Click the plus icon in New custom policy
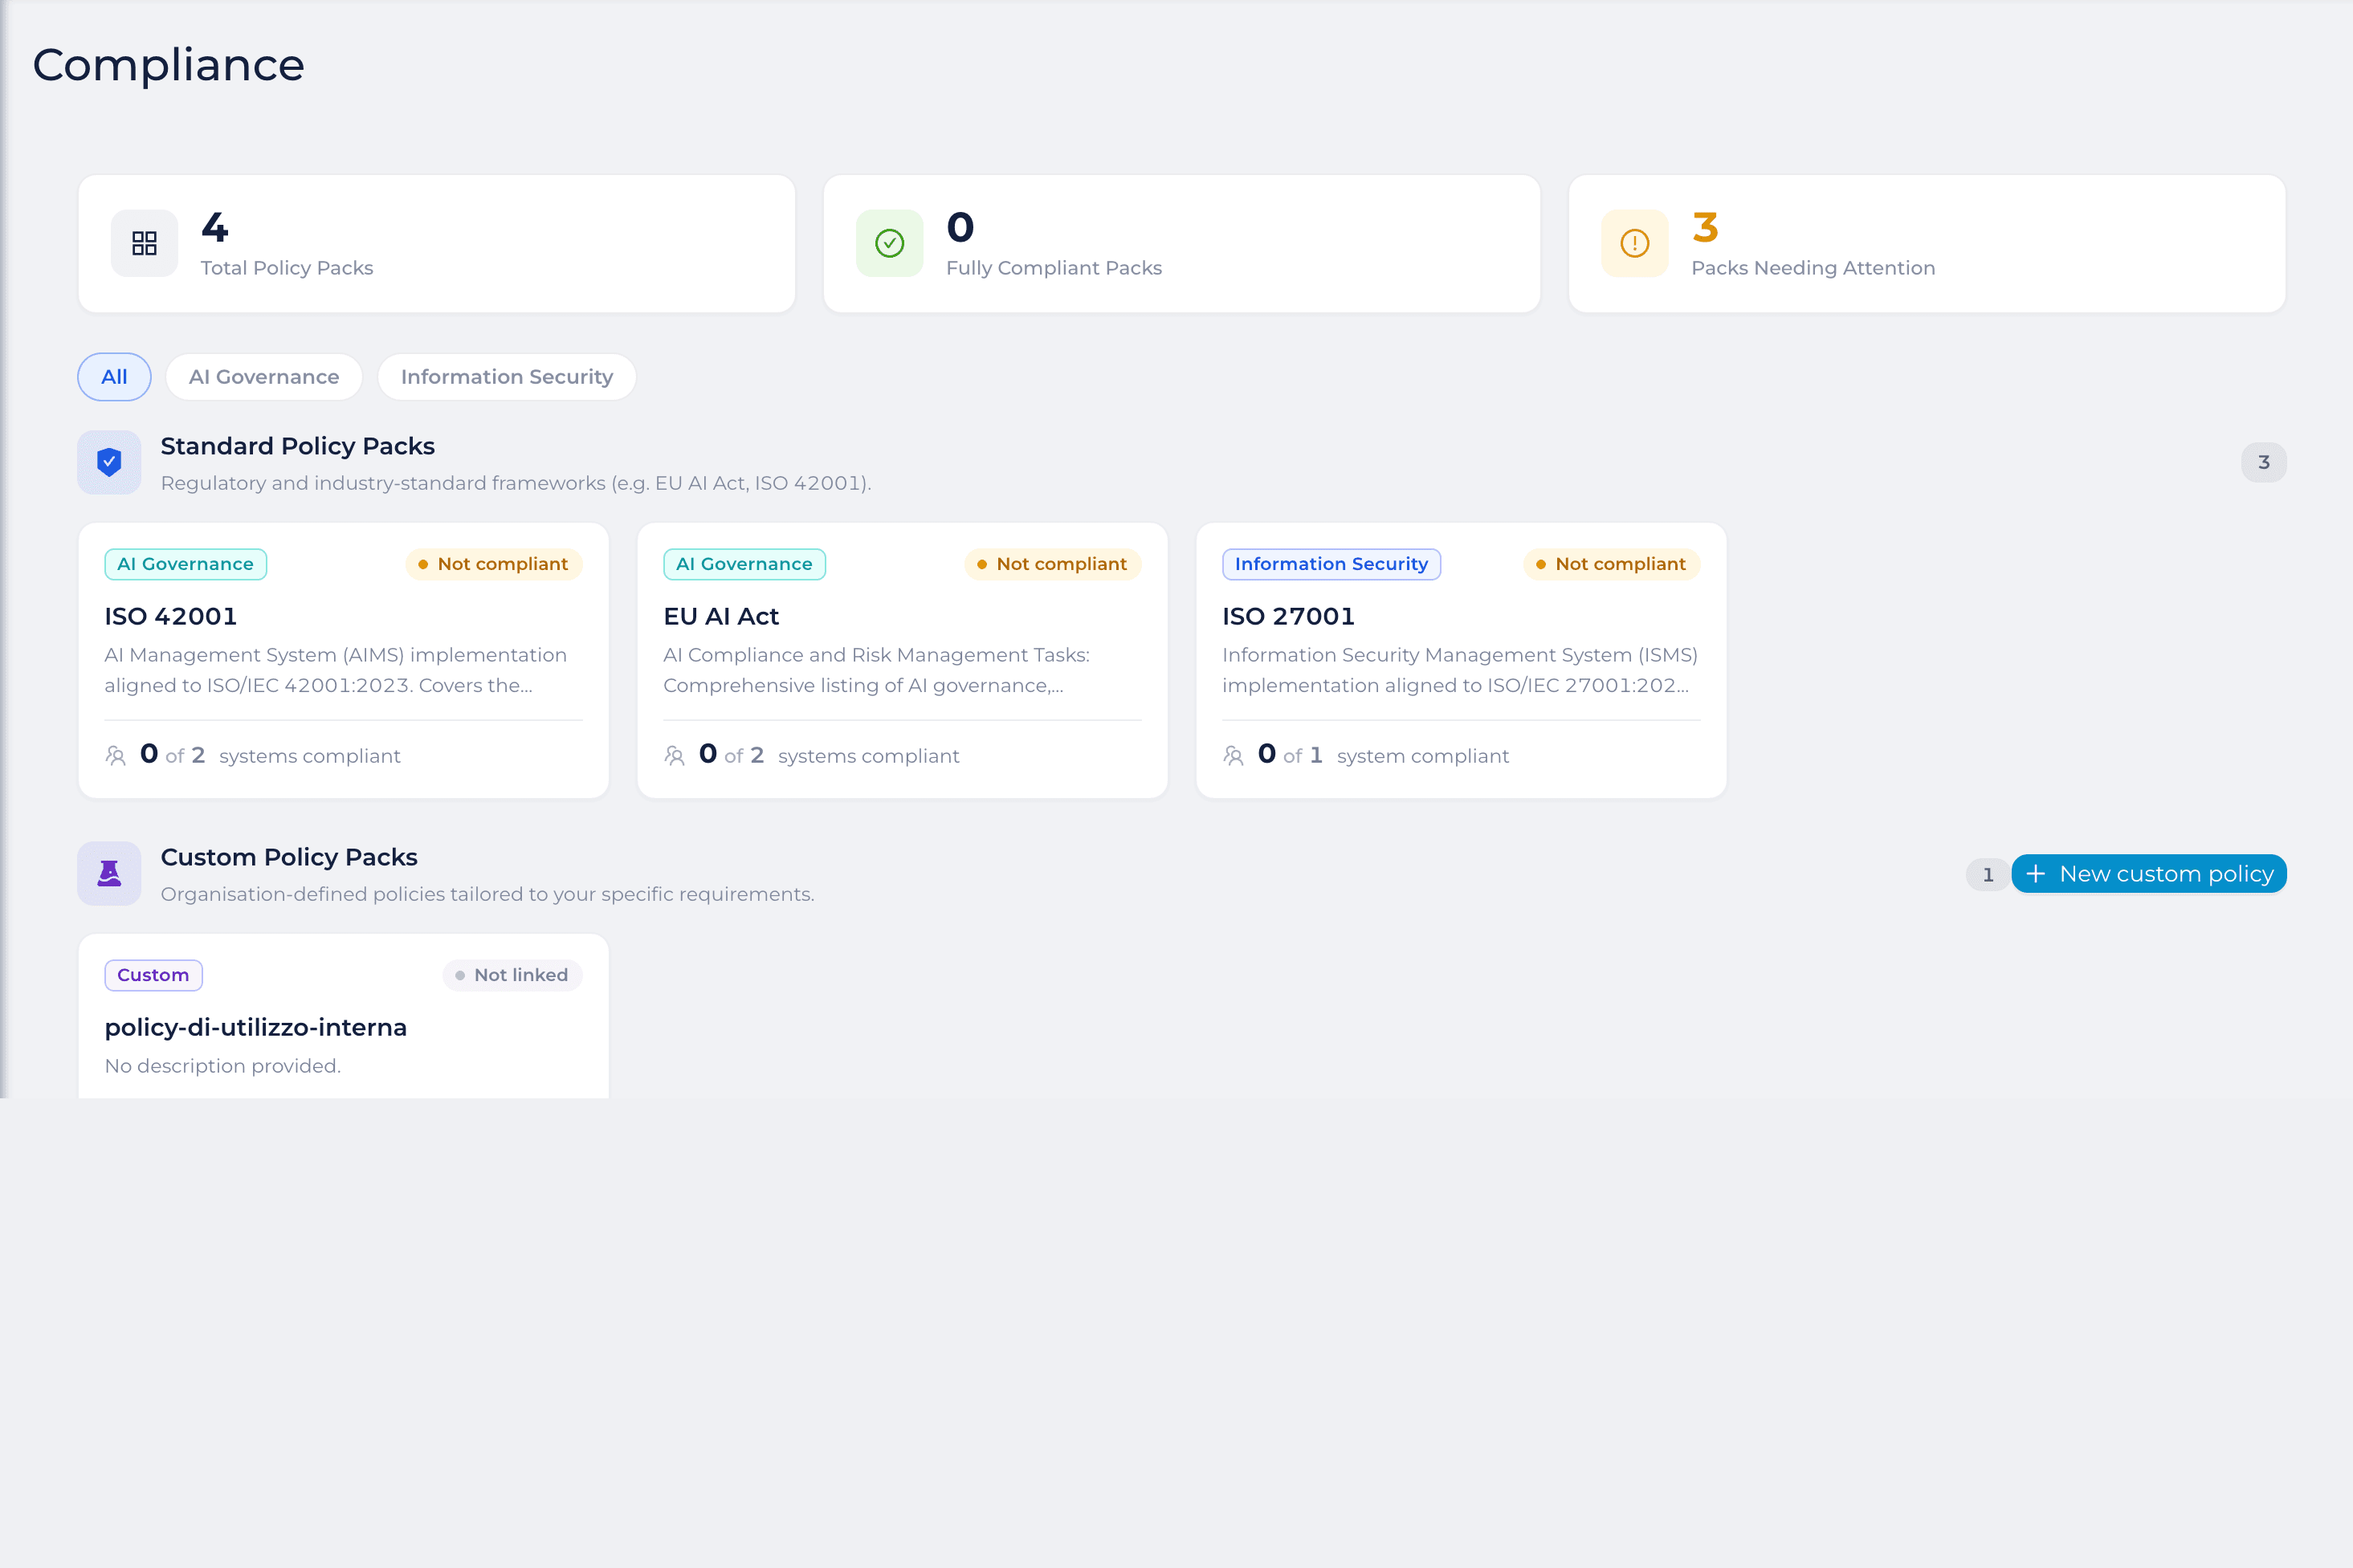Viewport: 2353px width, 1568px height. pyautogui.click(x=2035, y=874)
